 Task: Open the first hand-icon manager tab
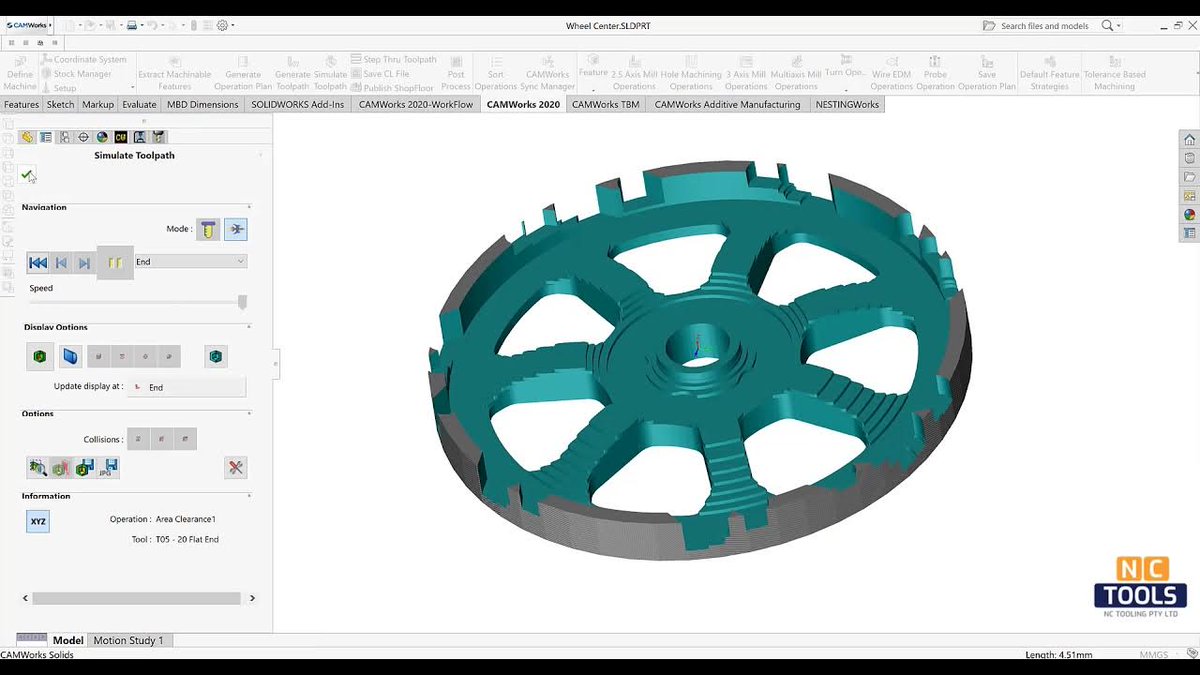coord(27,137)
